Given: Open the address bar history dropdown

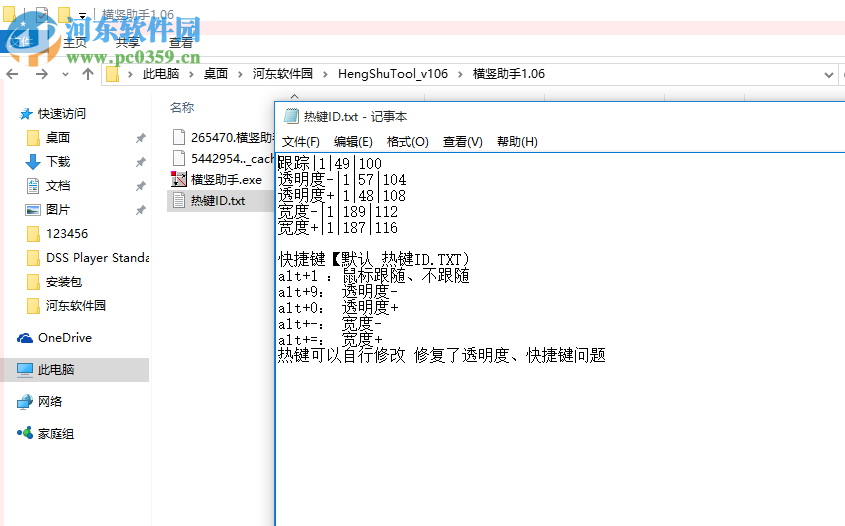Looking at the screenshot, I should pos(829,75).
